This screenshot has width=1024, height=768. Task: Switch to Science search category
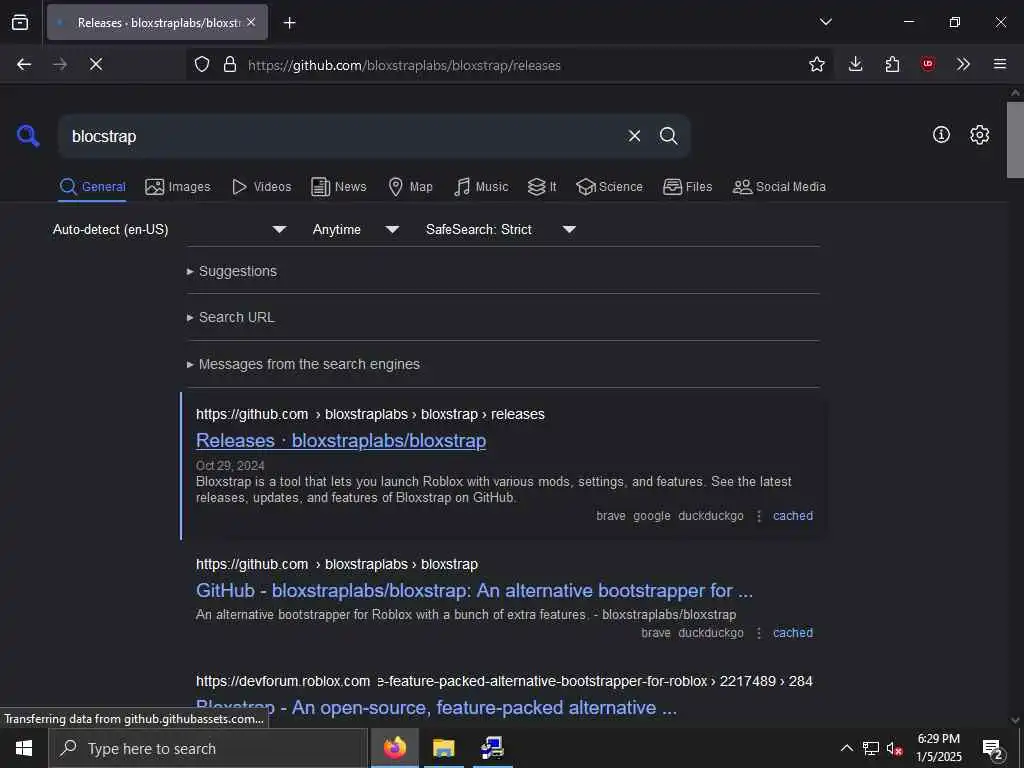(609, 187)
